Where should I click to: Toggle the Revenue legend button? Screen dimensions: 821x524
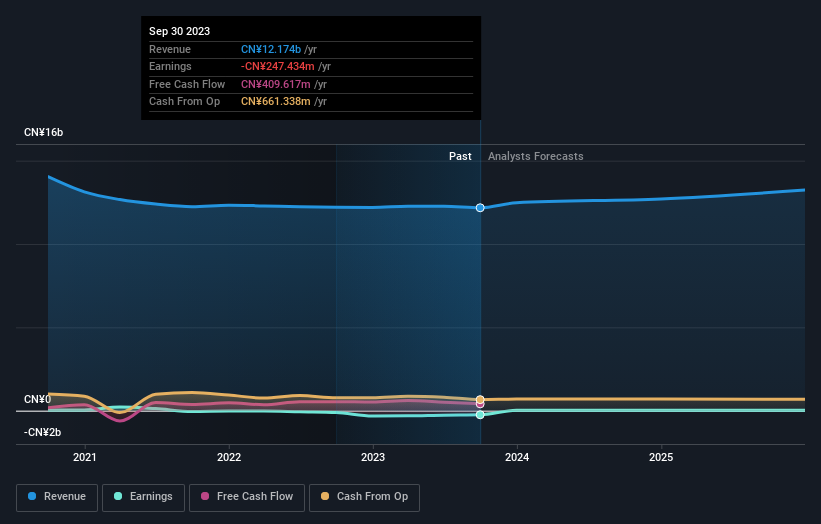pyautogui.click(x=57, y=497)
